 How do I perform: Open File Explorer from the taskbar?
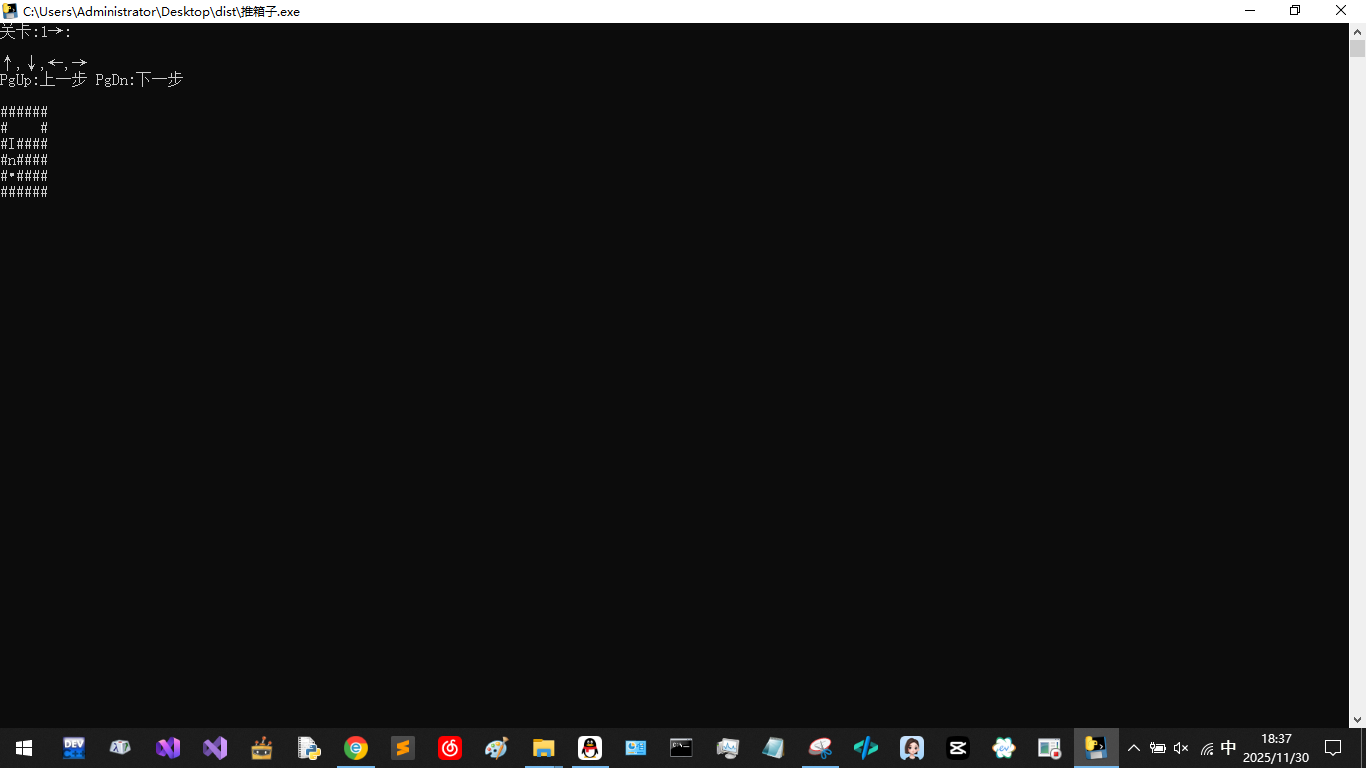point(543,748)
